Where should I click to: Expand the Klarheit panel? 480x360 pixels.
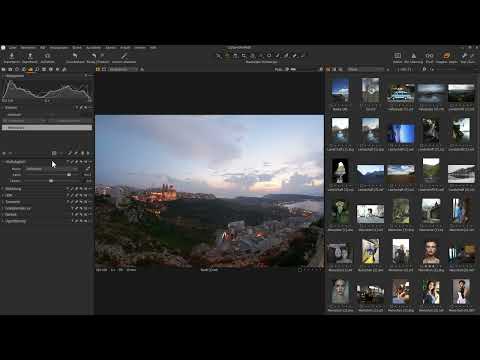(x=11, y=215)
